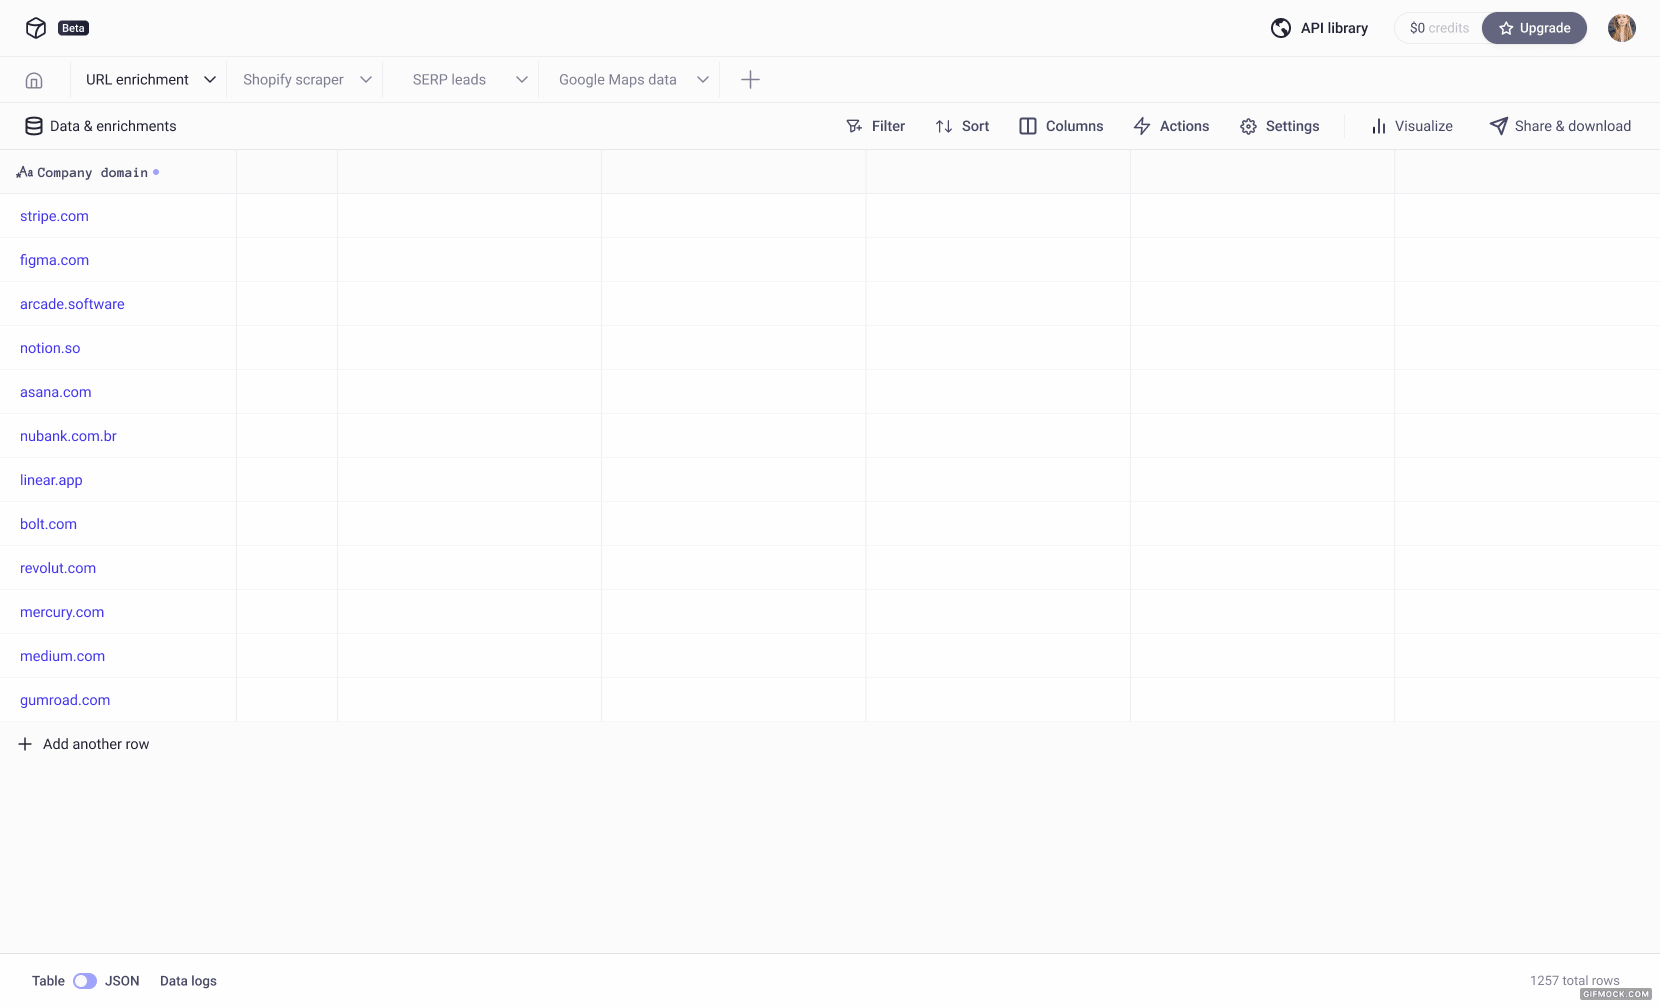
Task: Switch to the SERP leads tab
Action: (x=449, y=80)
